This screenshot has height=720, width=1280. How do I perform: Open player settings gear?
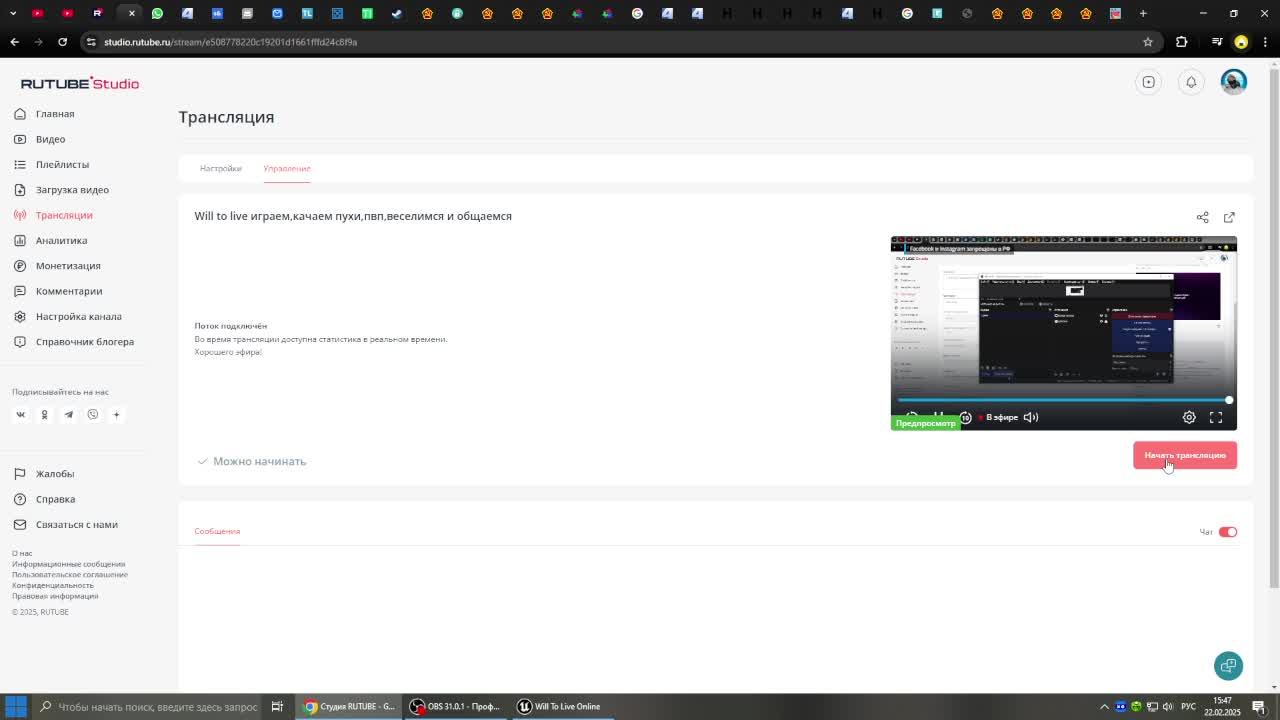click(1189, 417)
